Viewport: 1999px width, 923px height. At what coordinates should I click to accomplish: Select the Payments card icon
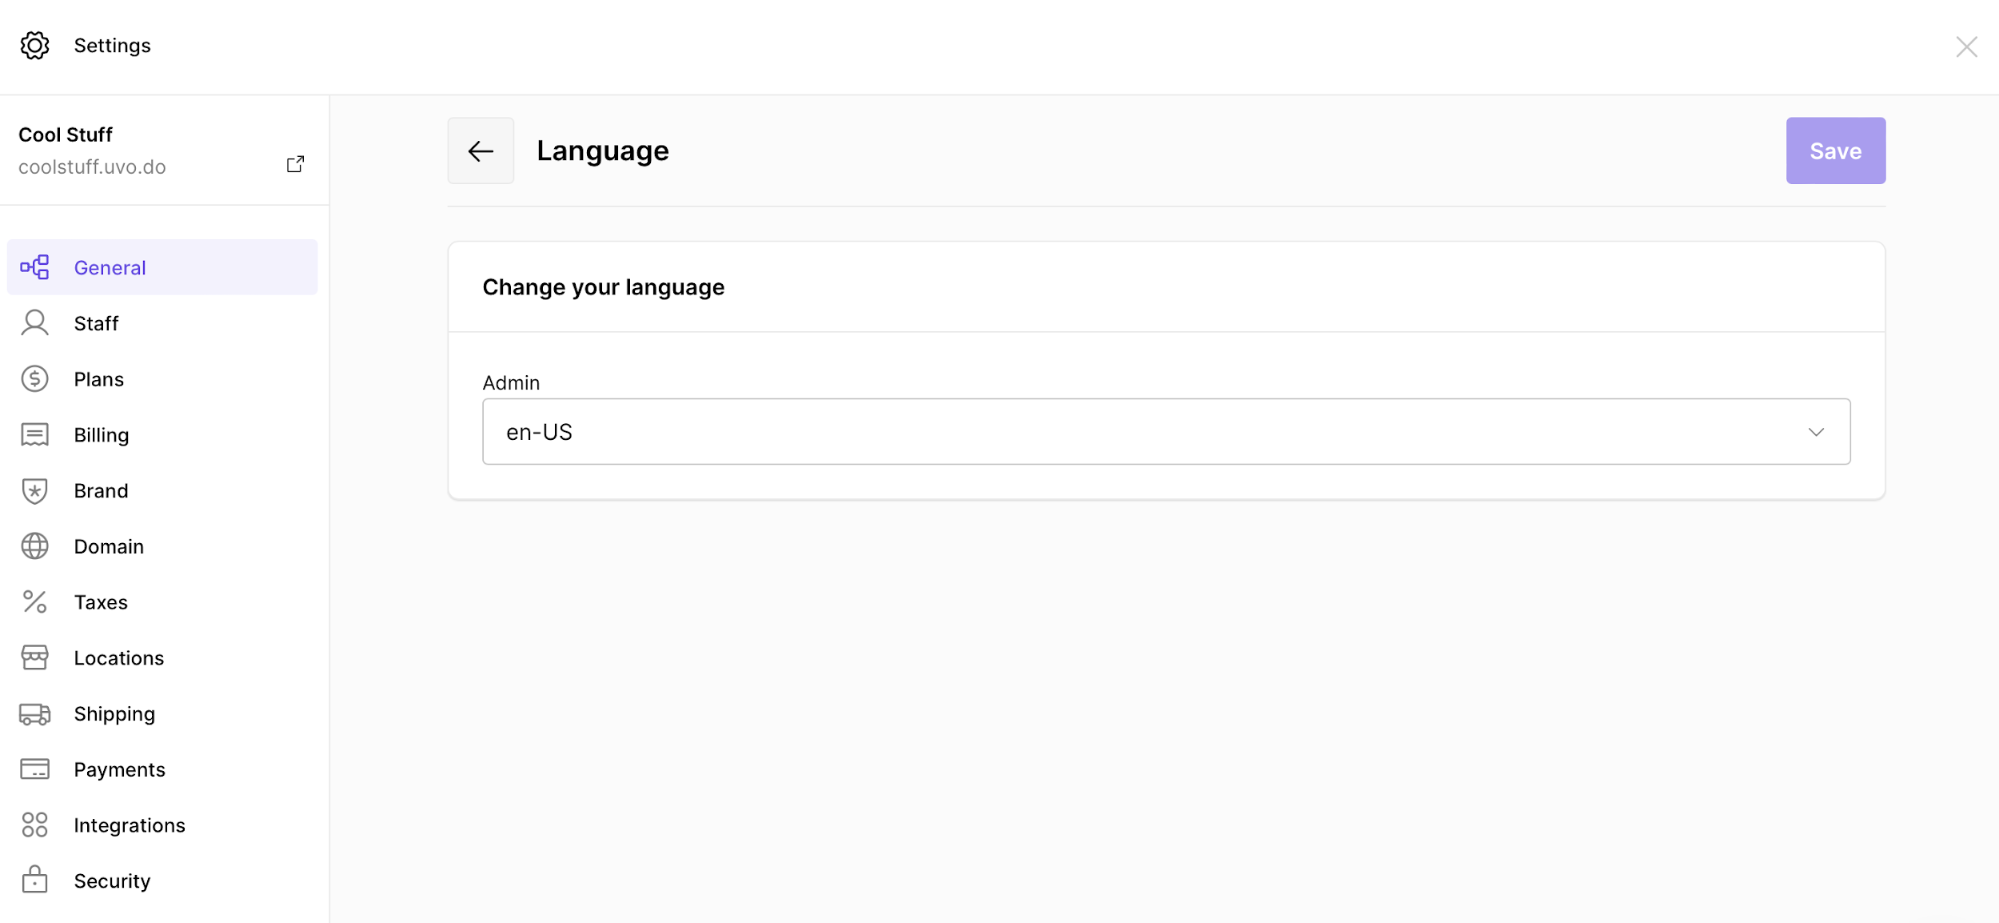tap(35, 768)
